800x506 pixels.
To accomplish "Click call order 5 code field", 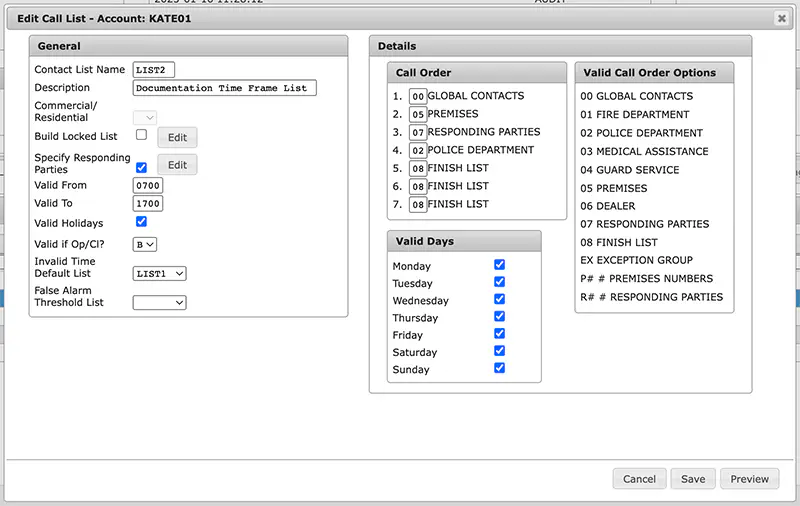I will click(x=418, y=168).
